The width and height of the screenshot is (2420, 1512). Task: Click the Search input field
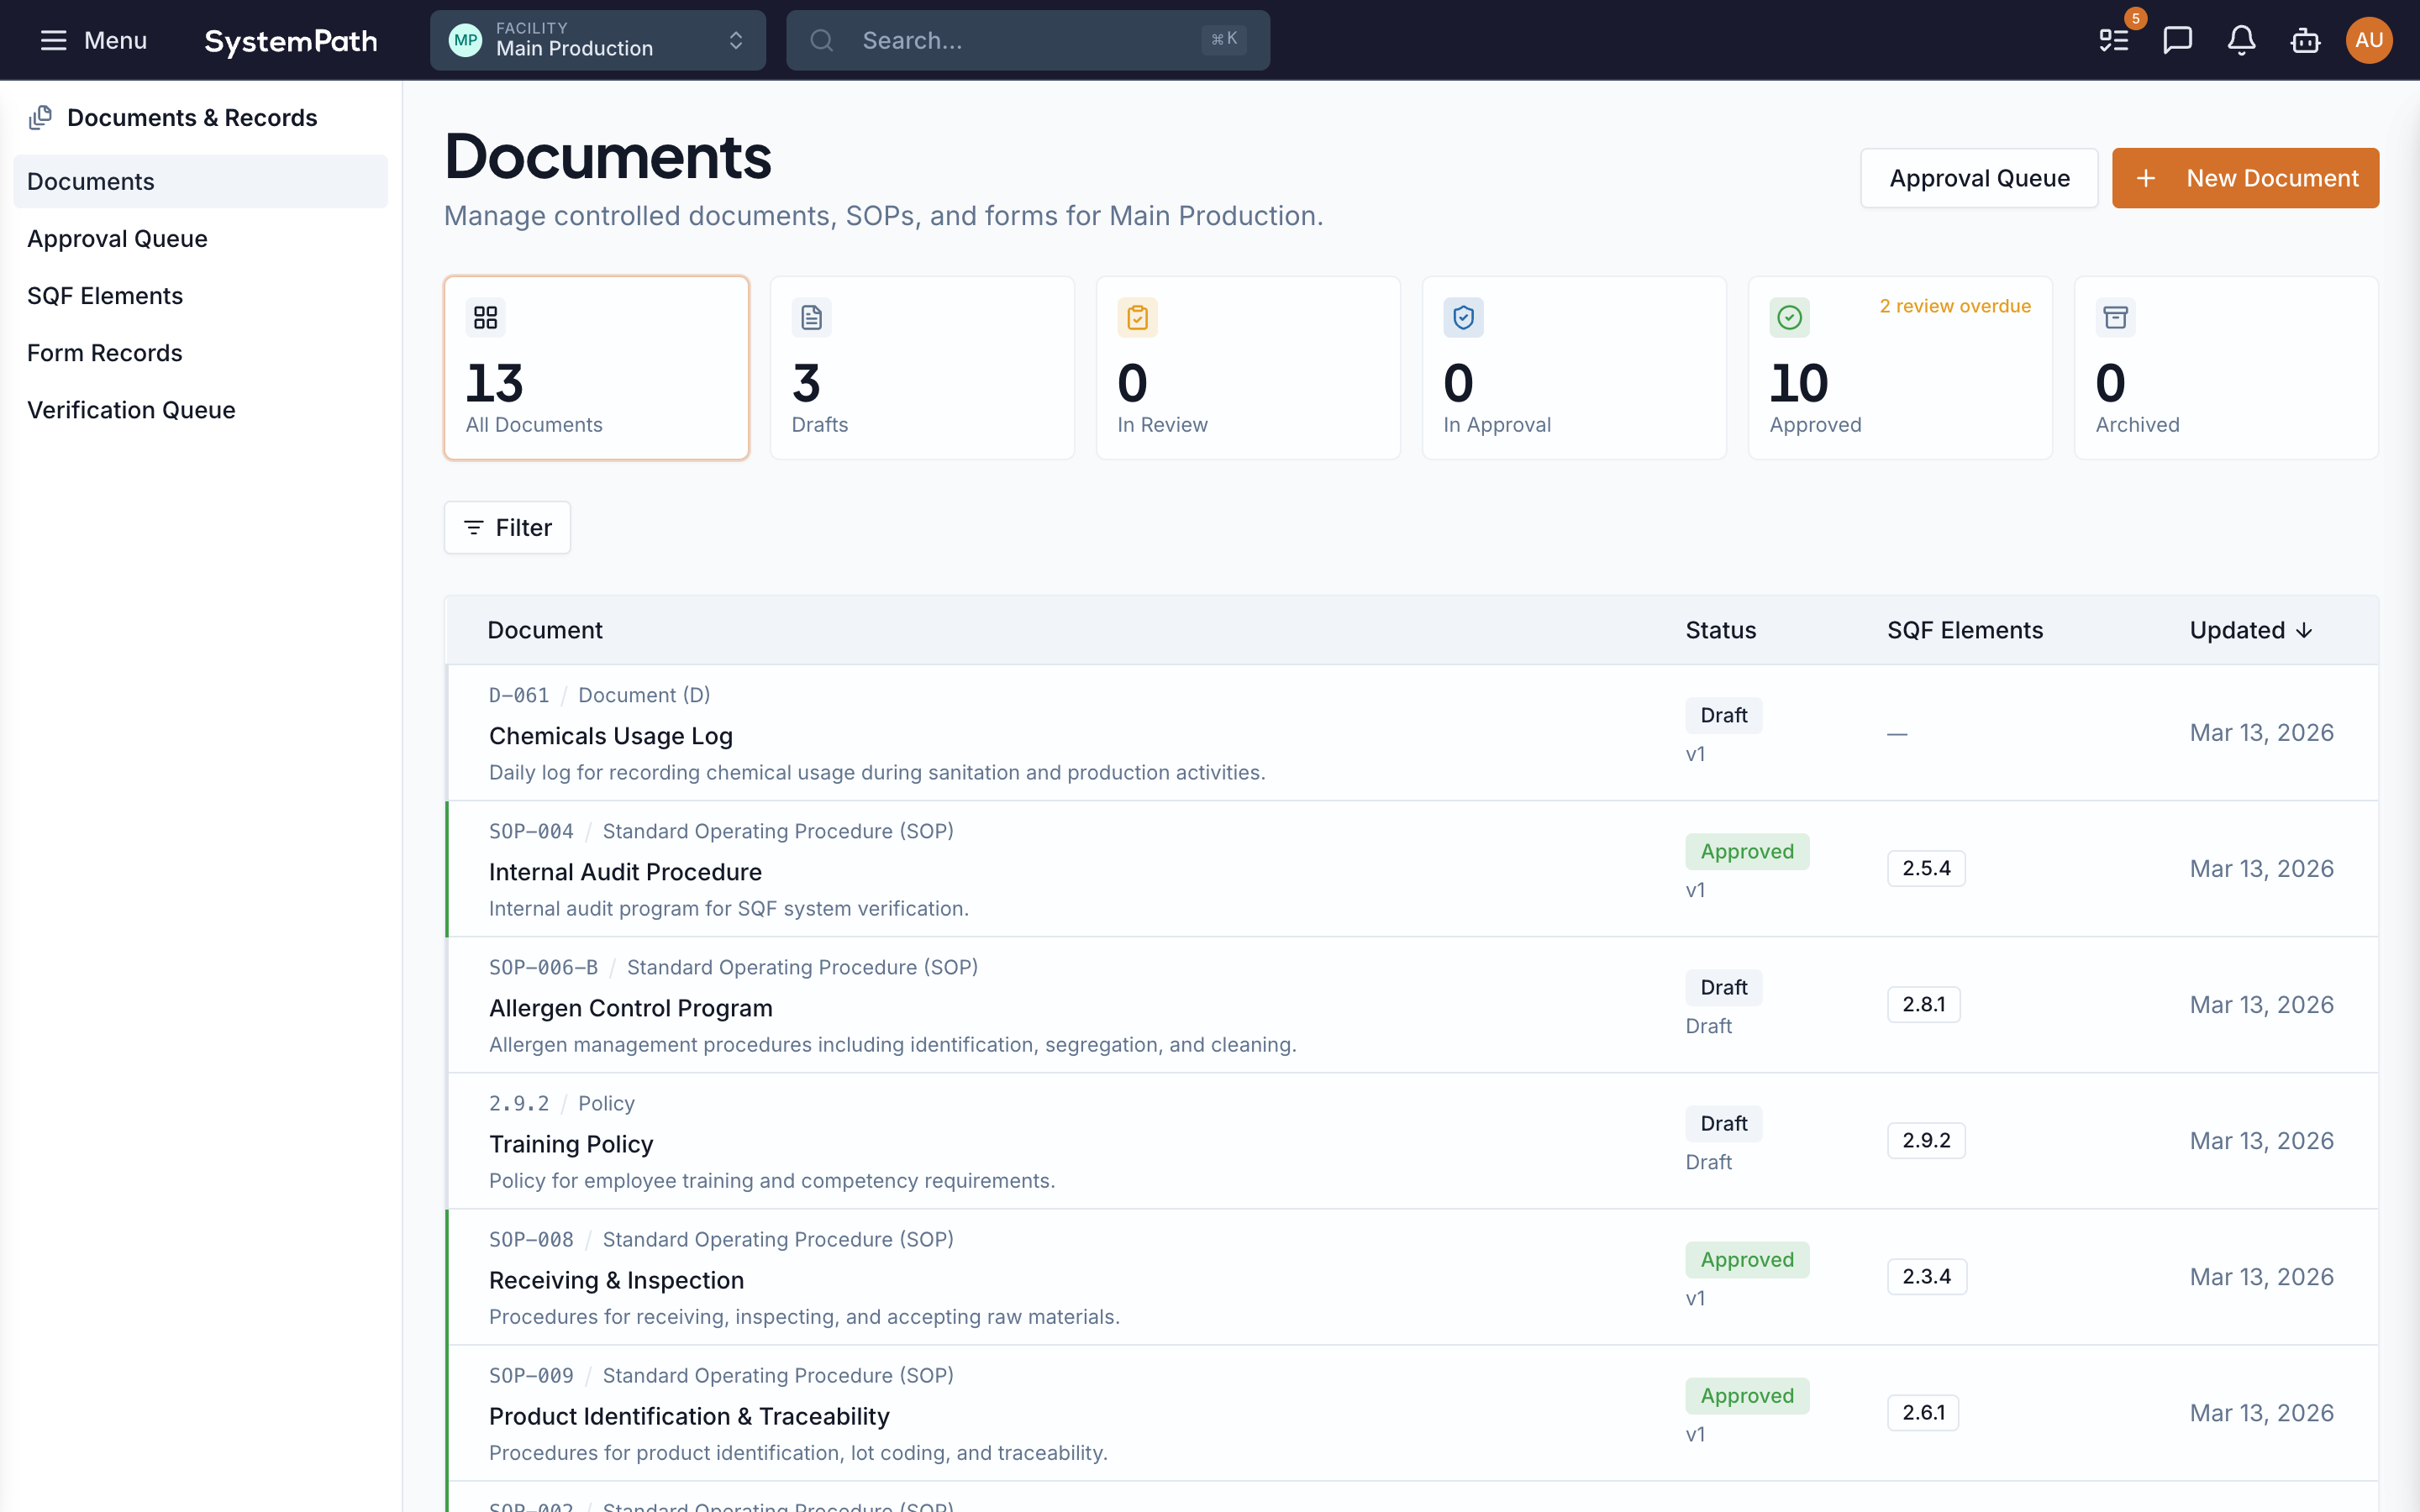1027,40
